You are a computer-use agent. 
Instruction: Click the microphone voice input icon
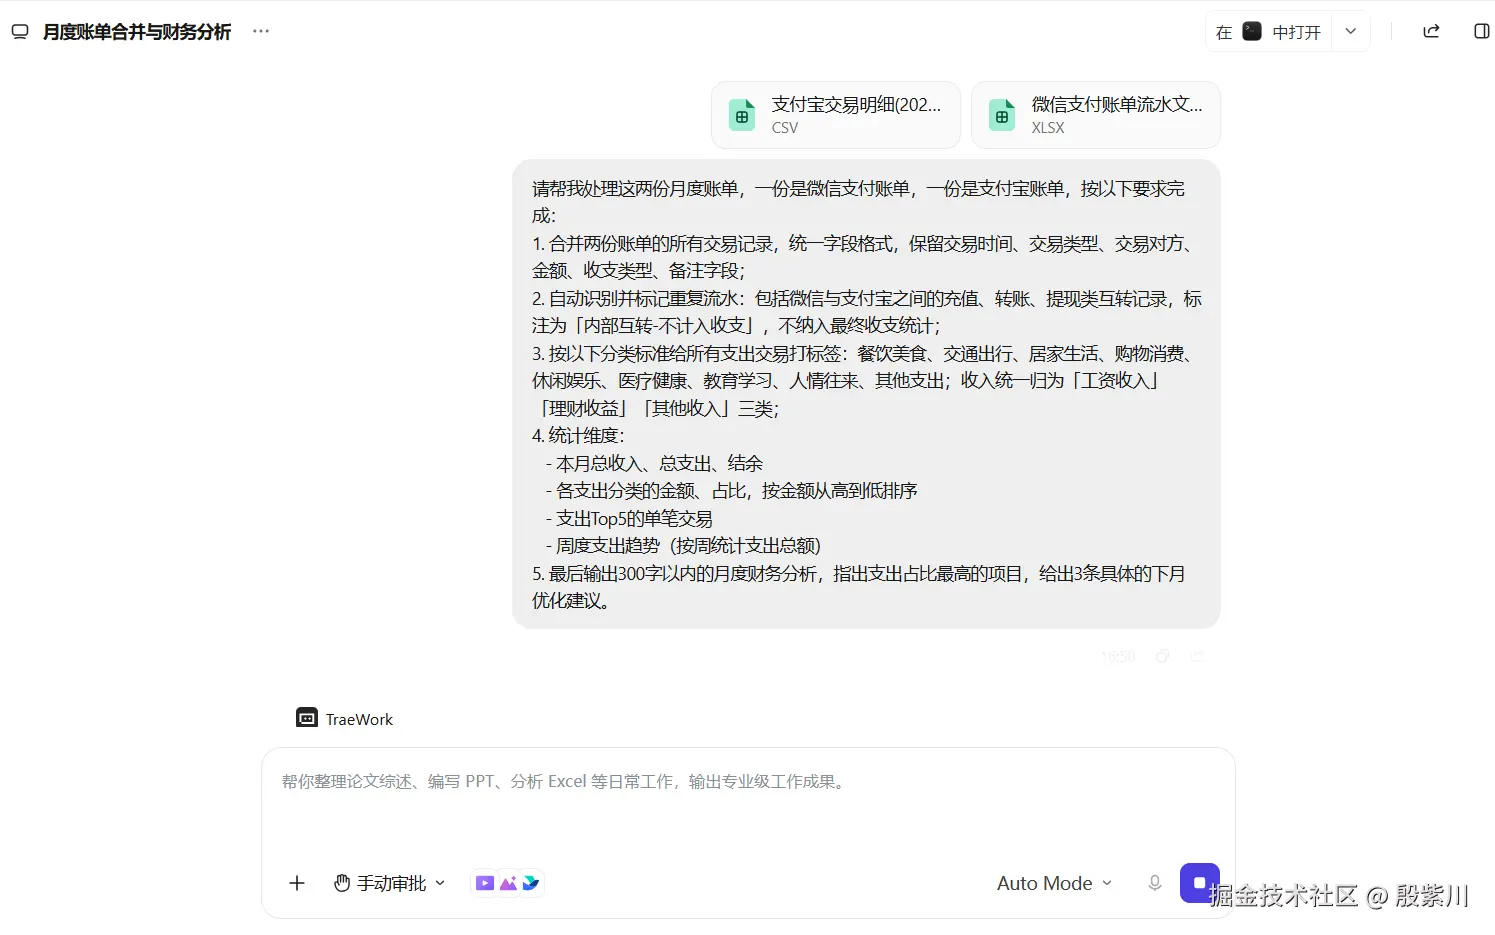[x=1154, y=883]
